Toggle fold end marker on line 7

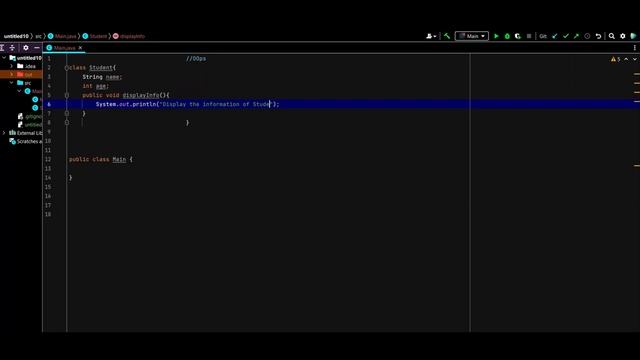pos(67,113)
